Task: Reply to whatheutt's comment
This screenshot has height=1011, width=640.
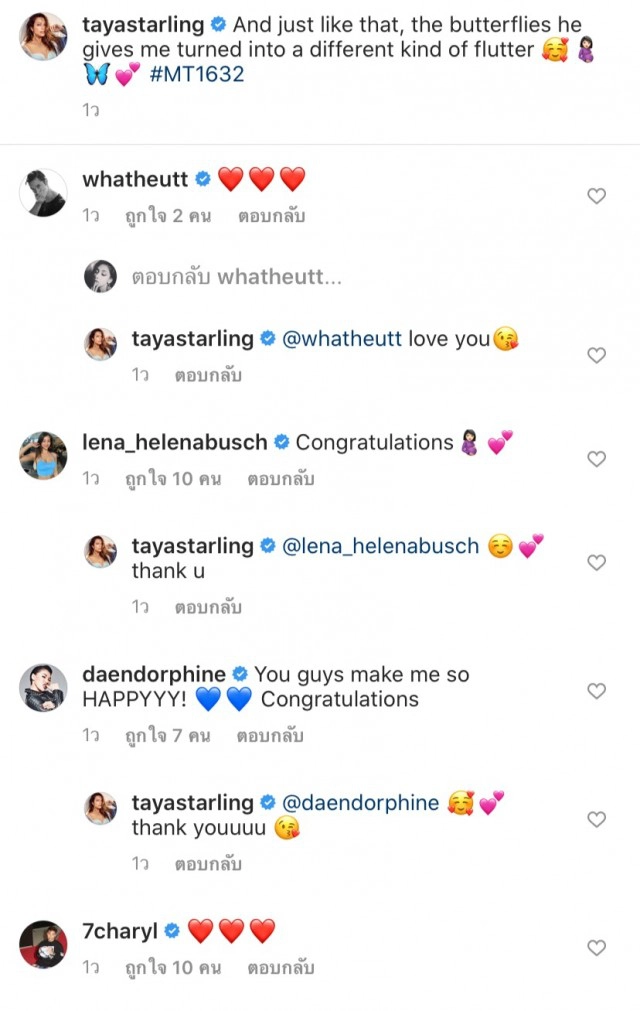Action: 271,216
